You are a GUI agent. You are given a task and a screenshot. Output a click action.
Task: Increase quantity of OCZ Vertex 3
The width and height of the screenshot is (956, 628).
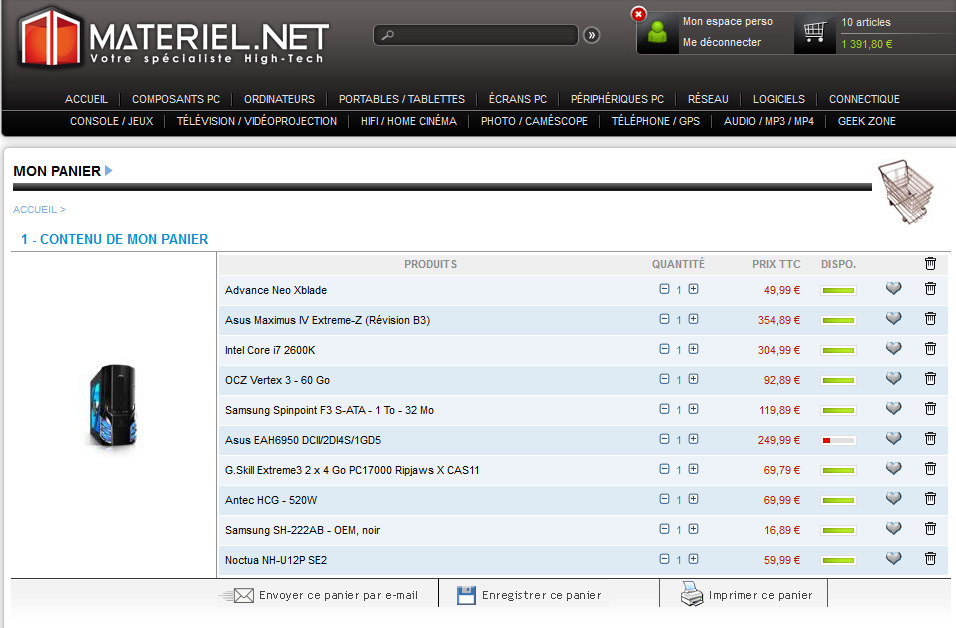coord(693,379)
